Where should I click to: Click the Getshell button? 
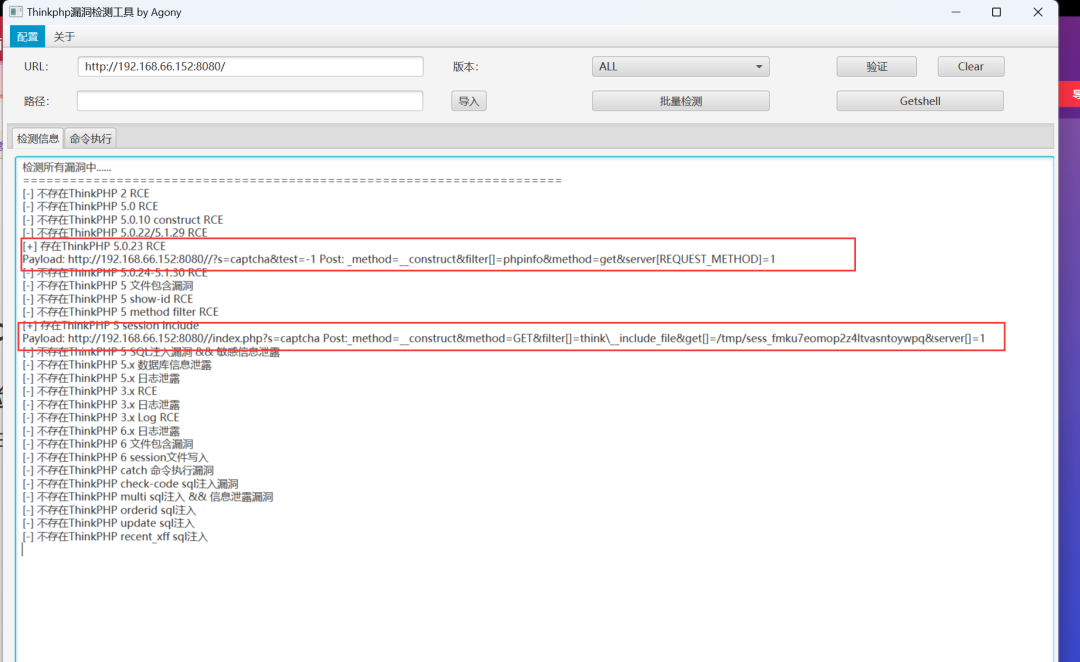coord(920,101)
